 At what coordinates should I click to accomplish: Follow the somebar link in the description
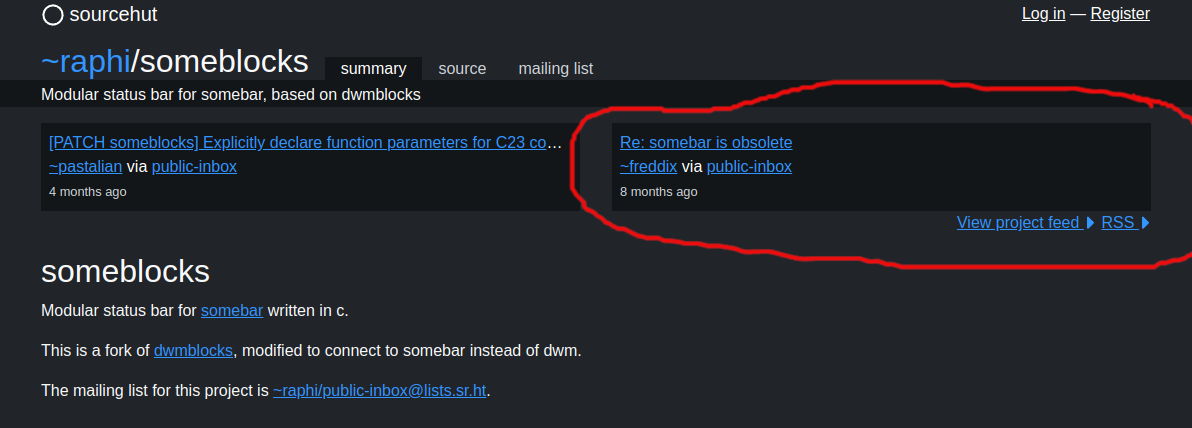[x=232, y=310]
